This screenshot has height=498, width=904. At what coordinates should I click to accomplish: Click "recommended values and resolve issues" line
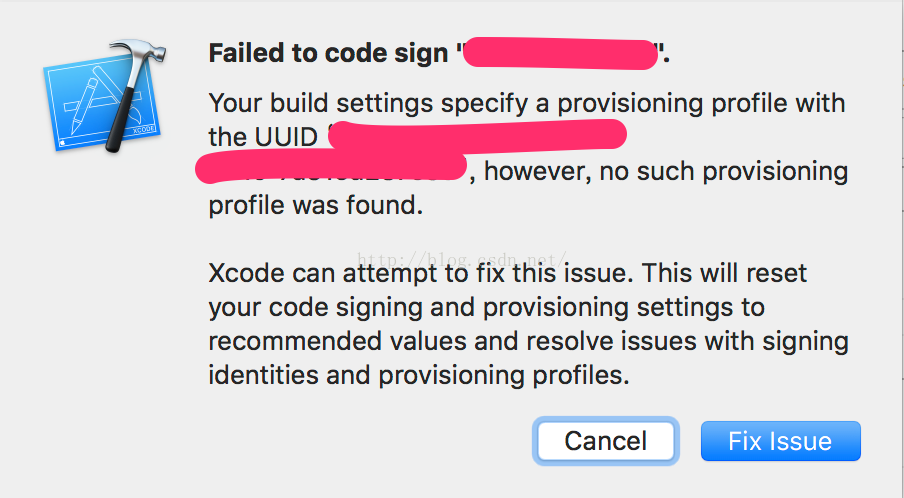click(x=528, y=341)
